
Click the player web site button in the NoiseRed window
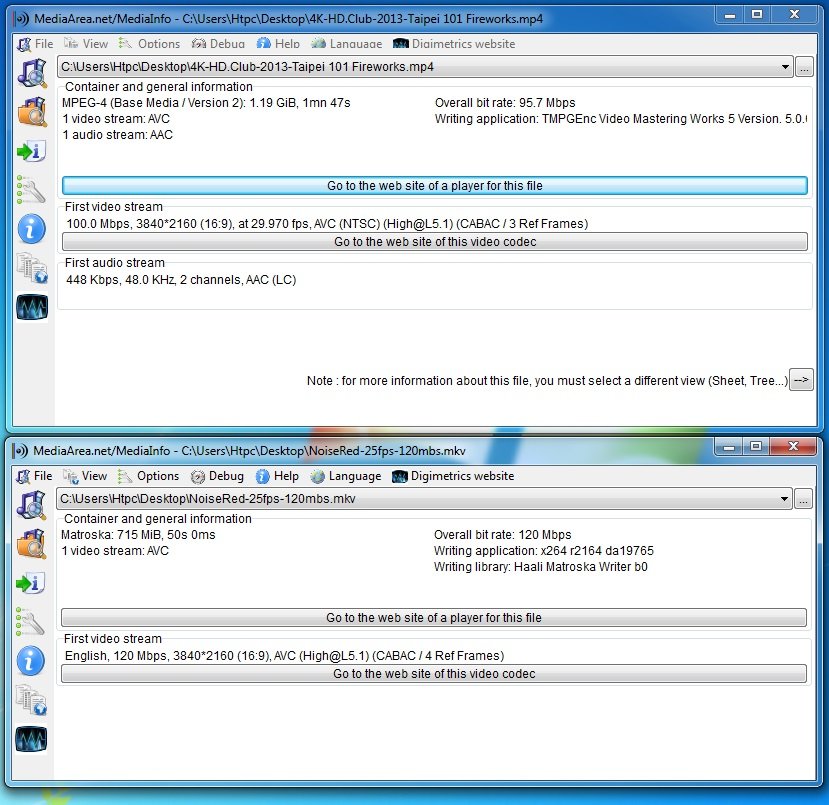(x=434, y=618)
